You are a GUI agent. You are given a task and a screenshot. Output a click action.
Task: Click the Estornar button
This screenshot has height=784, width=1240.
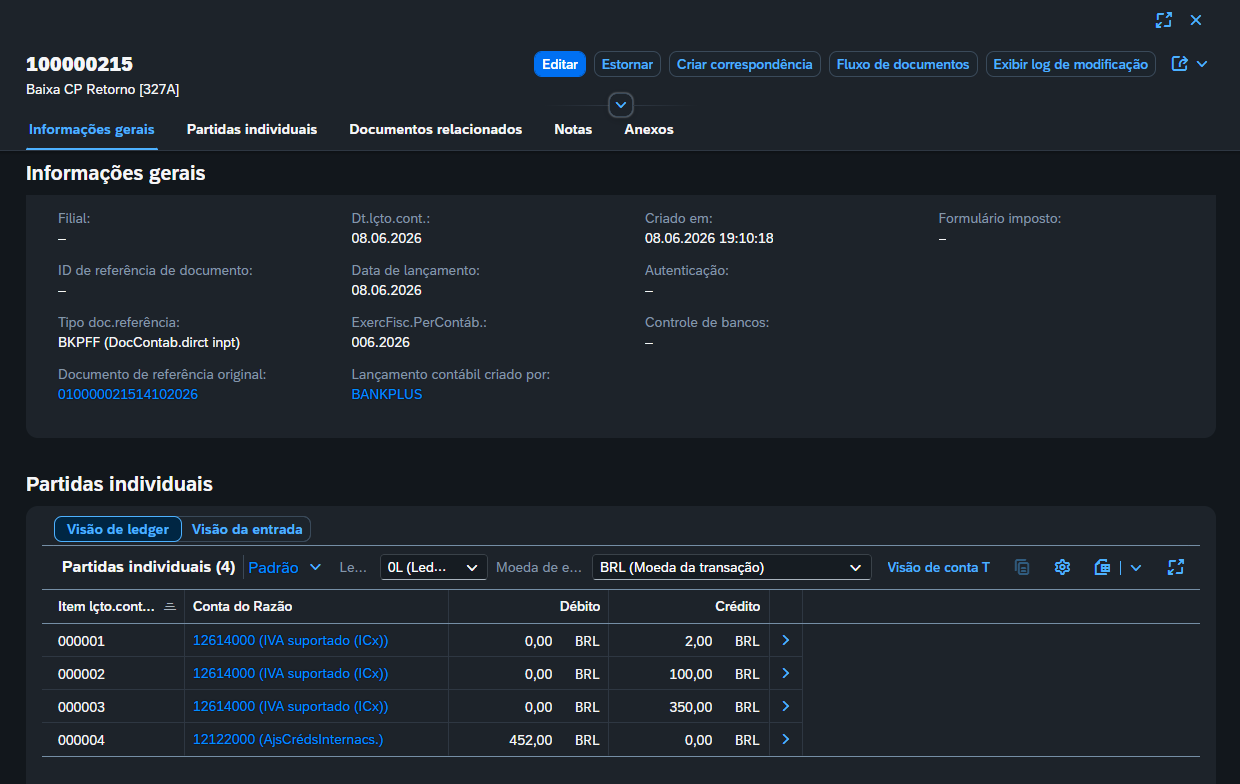627,64
